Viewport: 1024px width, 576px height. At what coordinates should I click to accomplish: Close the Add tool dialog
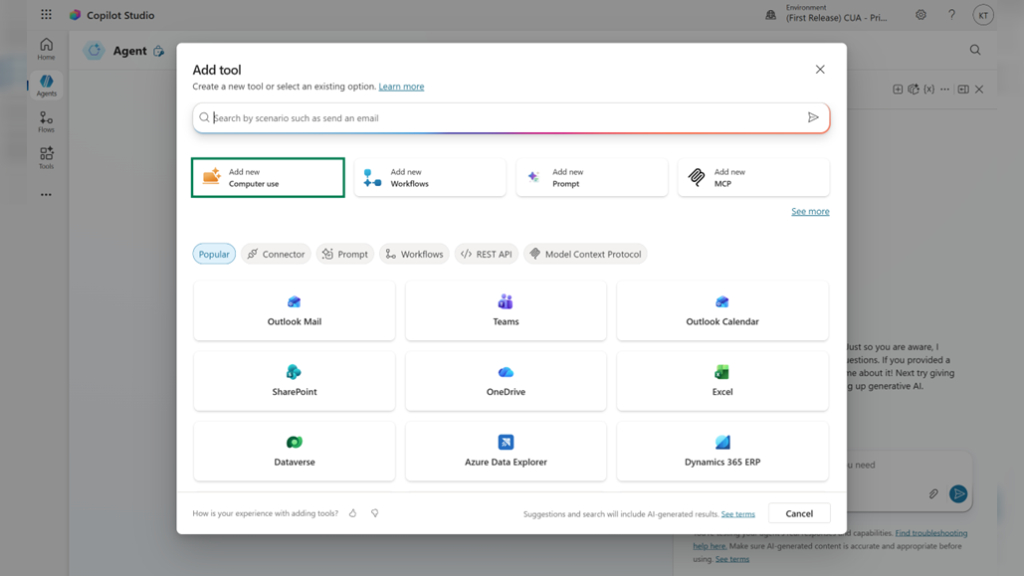820,69
